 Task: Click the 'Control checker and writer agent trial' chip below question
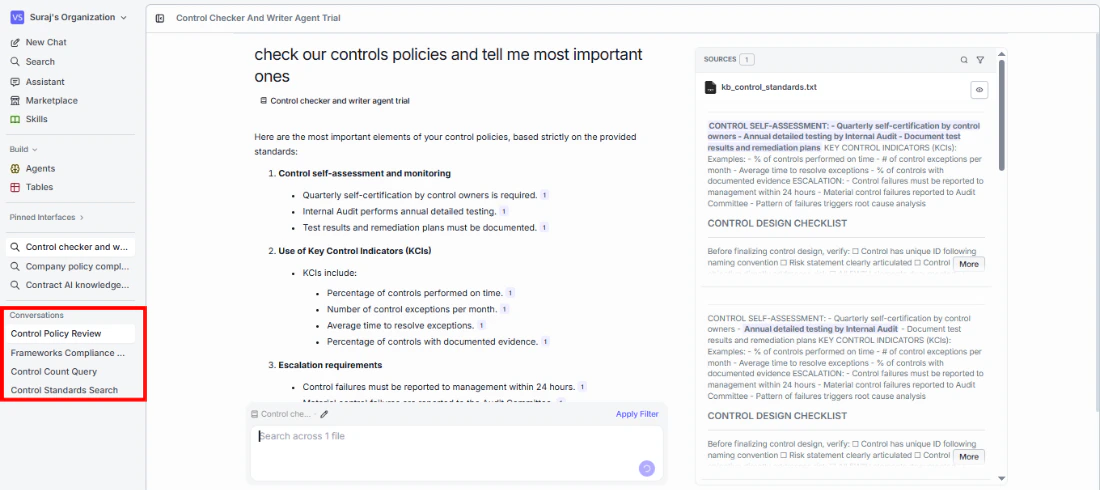click(335, 101)
